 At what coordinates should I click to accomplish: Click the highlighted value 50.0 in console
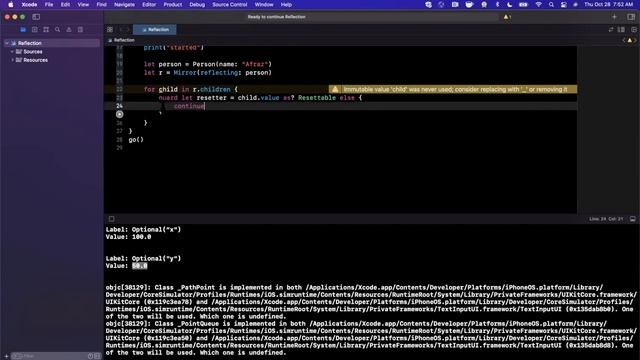point(140,266)
